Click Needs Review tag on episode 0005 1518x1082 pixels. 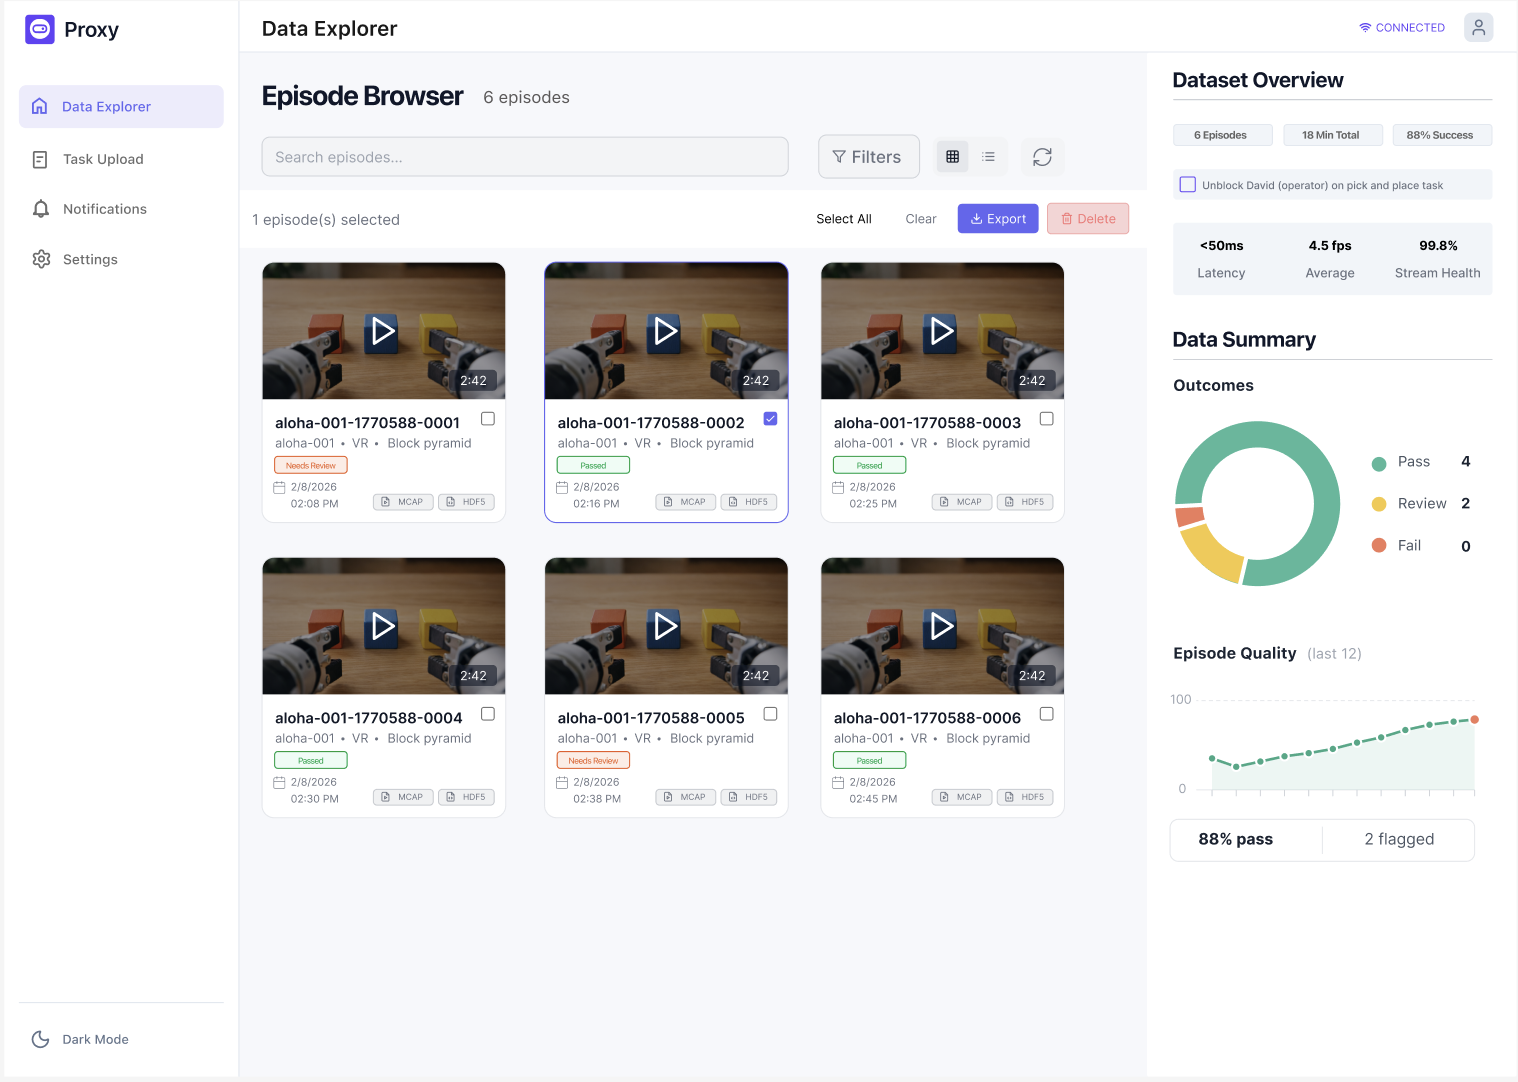(593, 760)
